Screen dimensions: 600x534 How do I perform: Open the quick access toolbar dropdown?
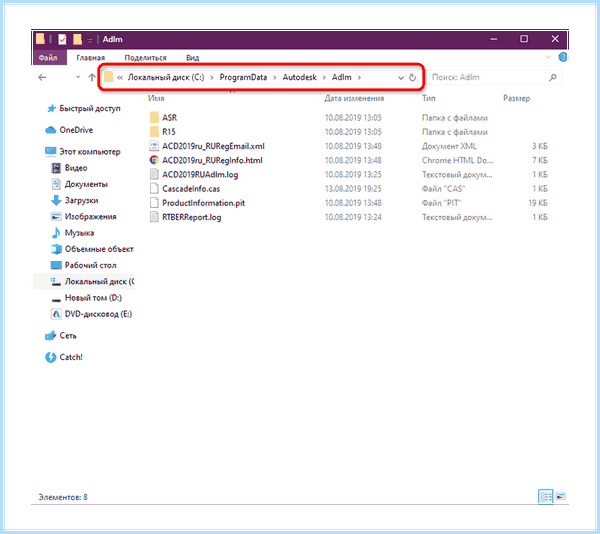tap(90, 40)
